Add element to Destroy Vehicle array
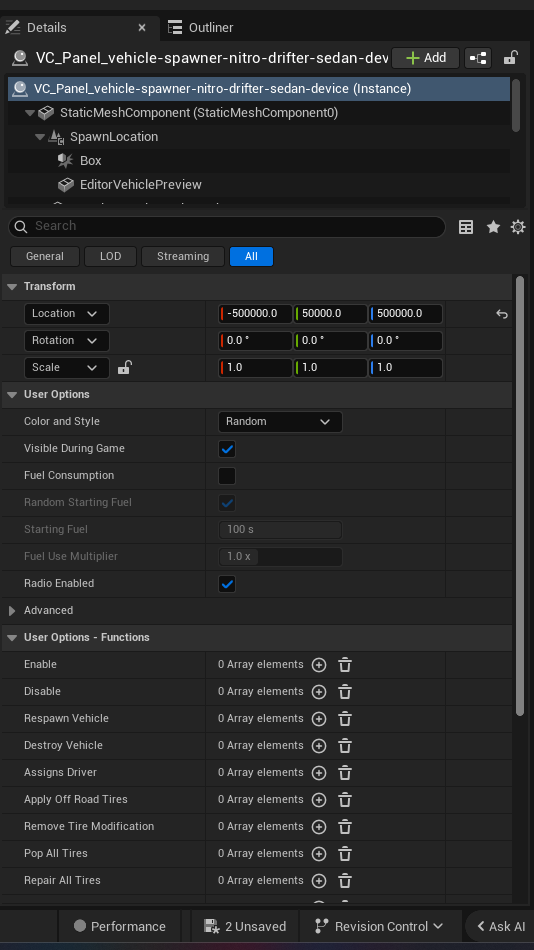Screen dimensions: 534x950 [x=319, y=746]
